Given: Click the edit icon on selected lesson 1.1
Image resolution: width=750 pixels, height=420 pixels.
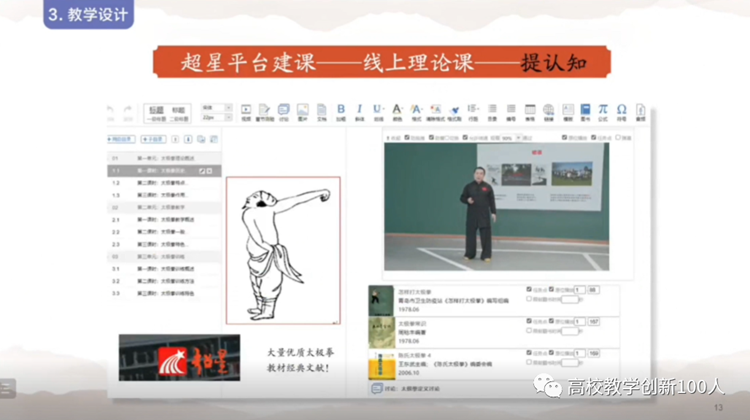Looking at the screenshot, I should (201, 171).
